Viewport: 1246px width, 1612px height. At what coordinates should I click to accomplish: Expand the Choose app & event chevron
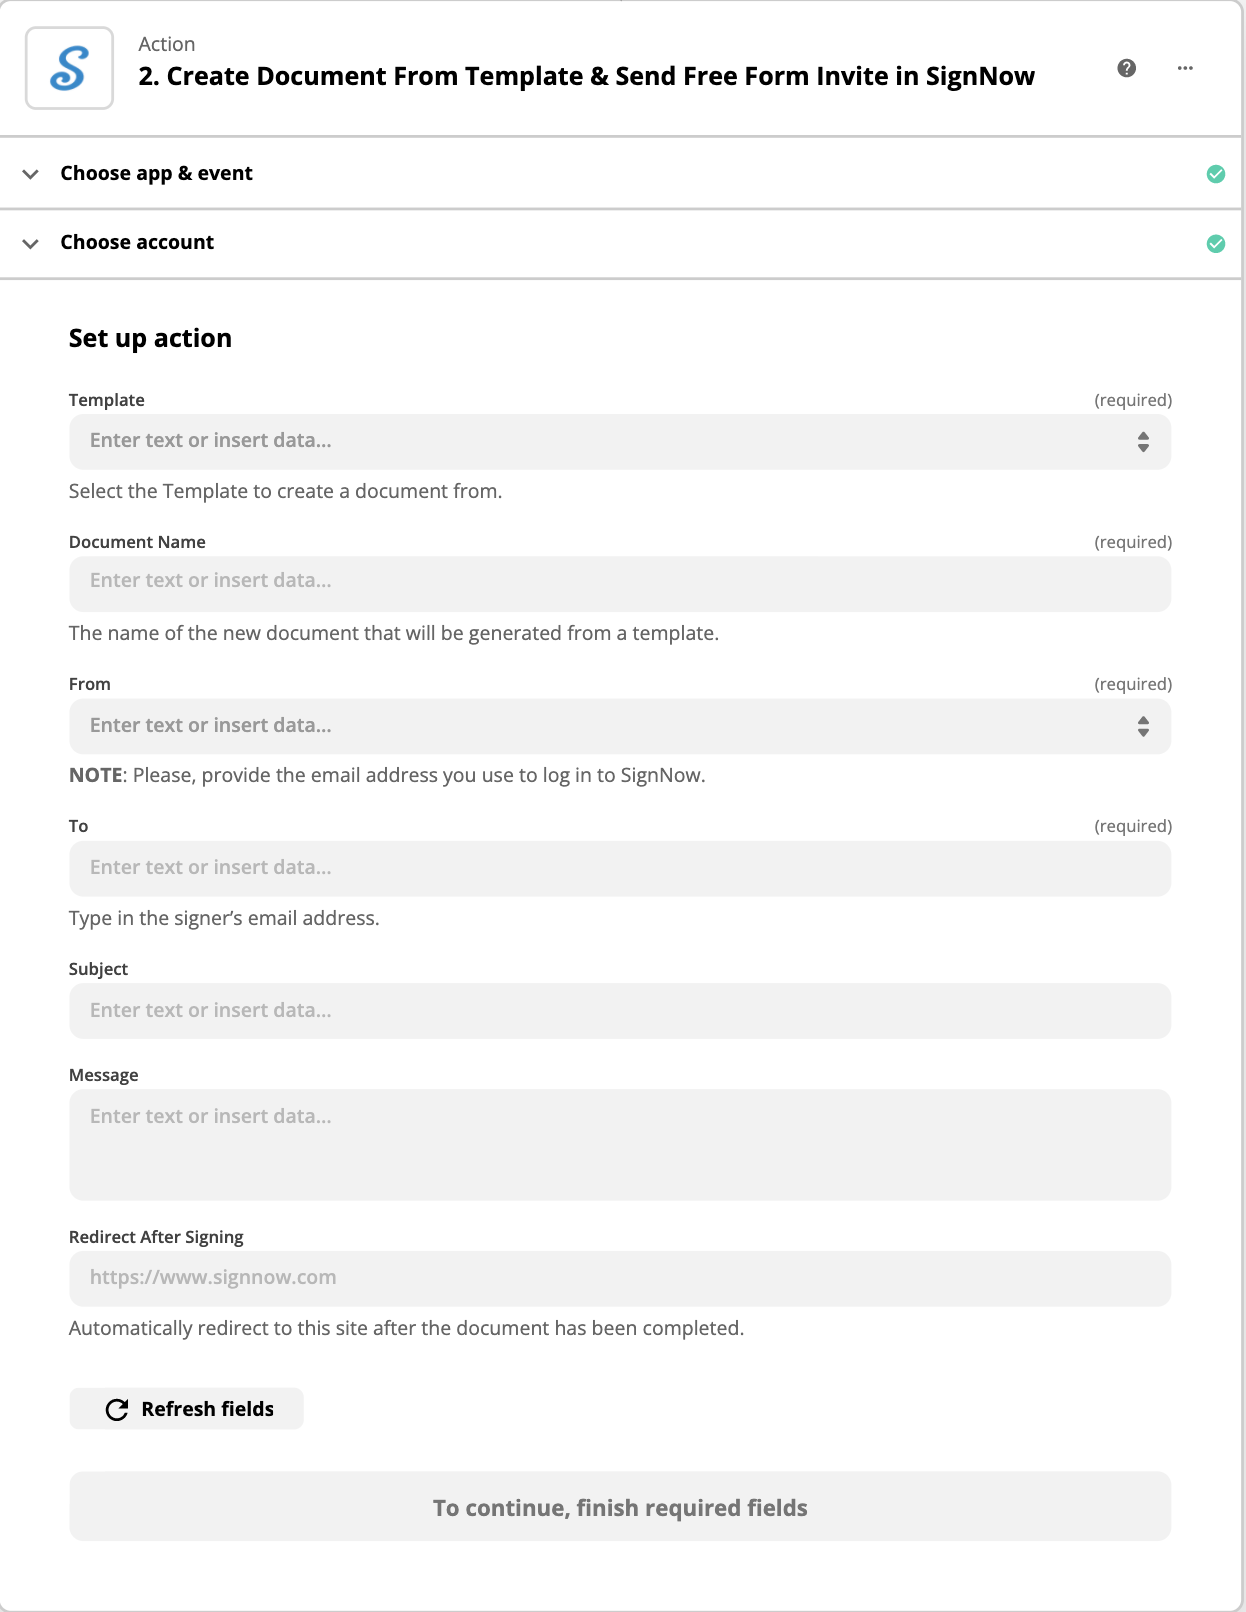[31, 174]
